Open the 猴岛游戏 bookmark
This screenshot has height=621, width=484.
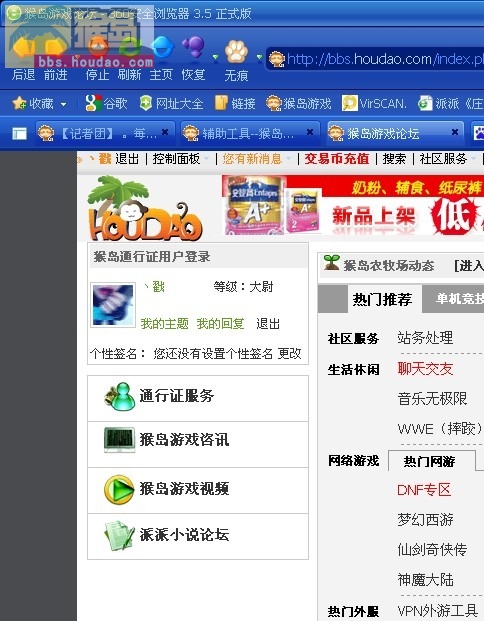point(299,103)
